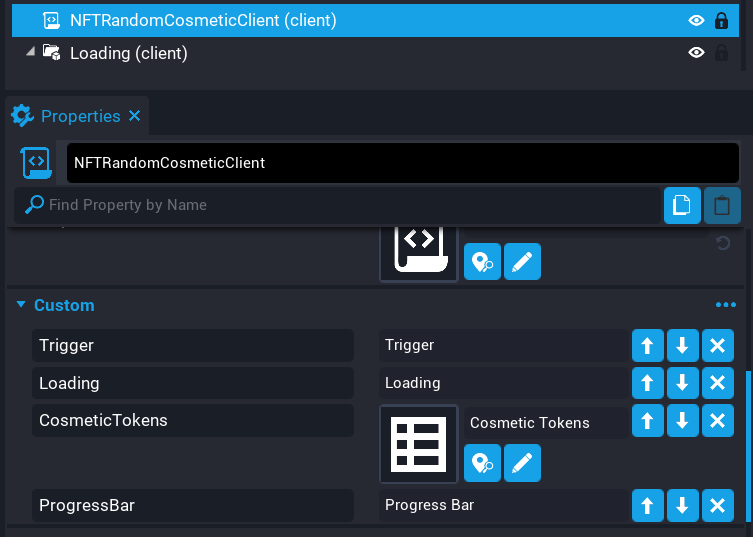
Task: Move the Trigger property up
Action: [x=647, y=346]
